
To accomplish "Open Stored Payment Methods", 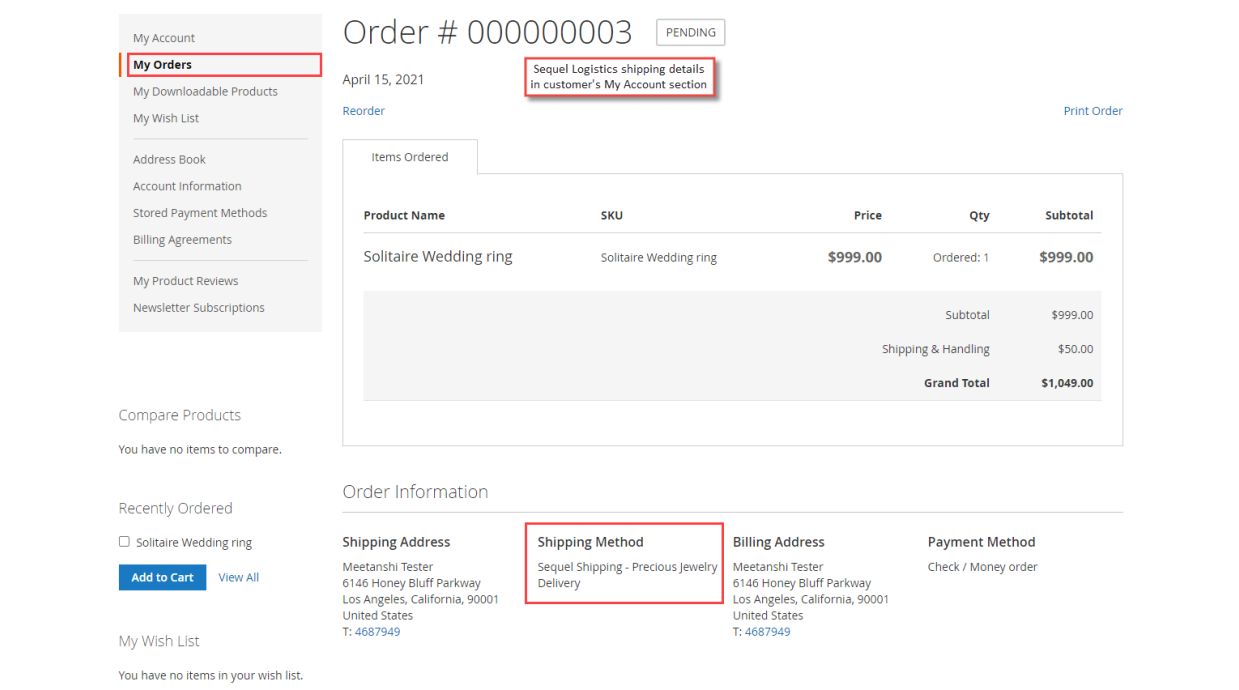I will [200, 213].
